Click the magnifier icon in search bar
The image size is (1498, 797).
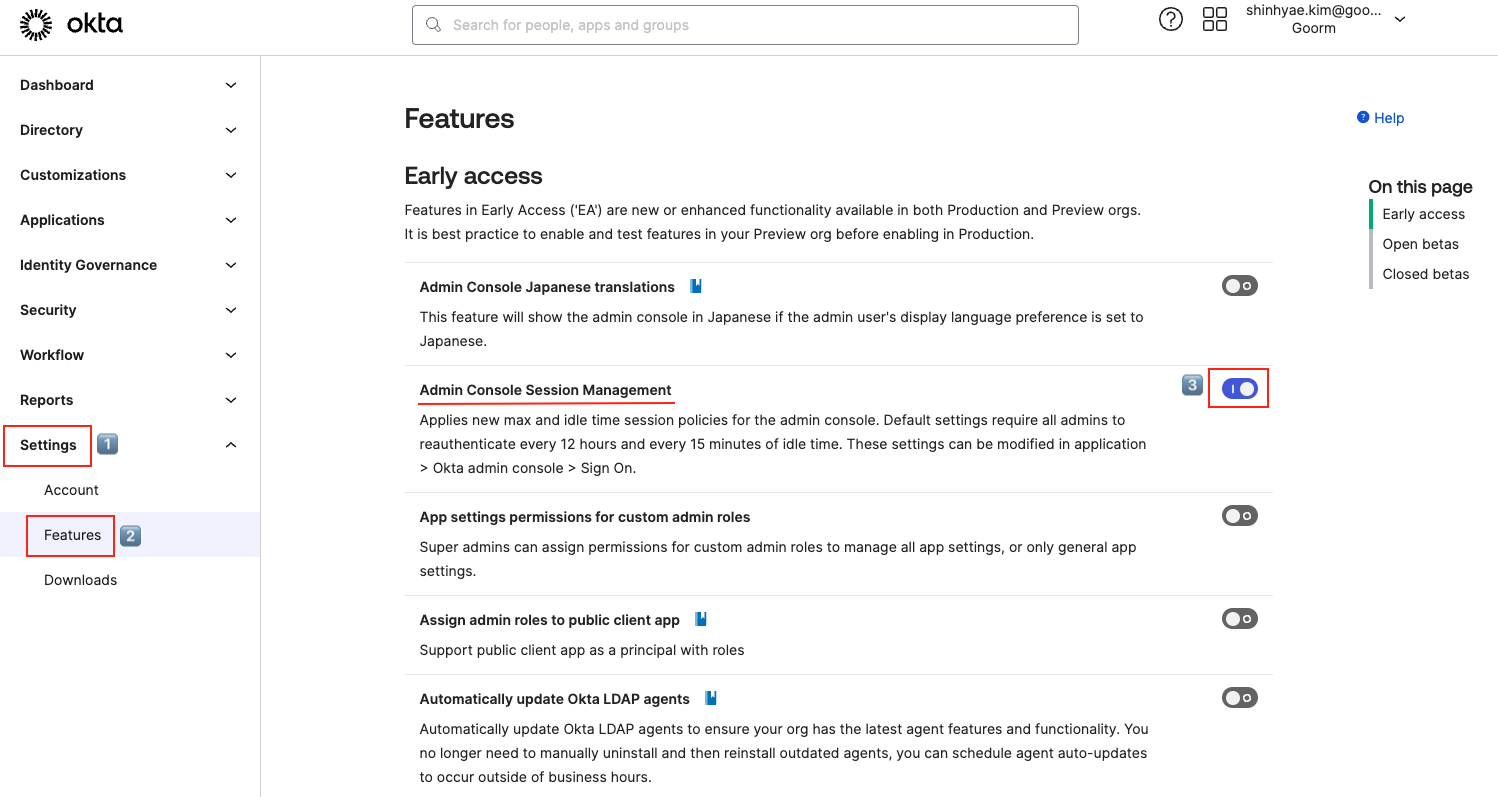pos(433,25)
